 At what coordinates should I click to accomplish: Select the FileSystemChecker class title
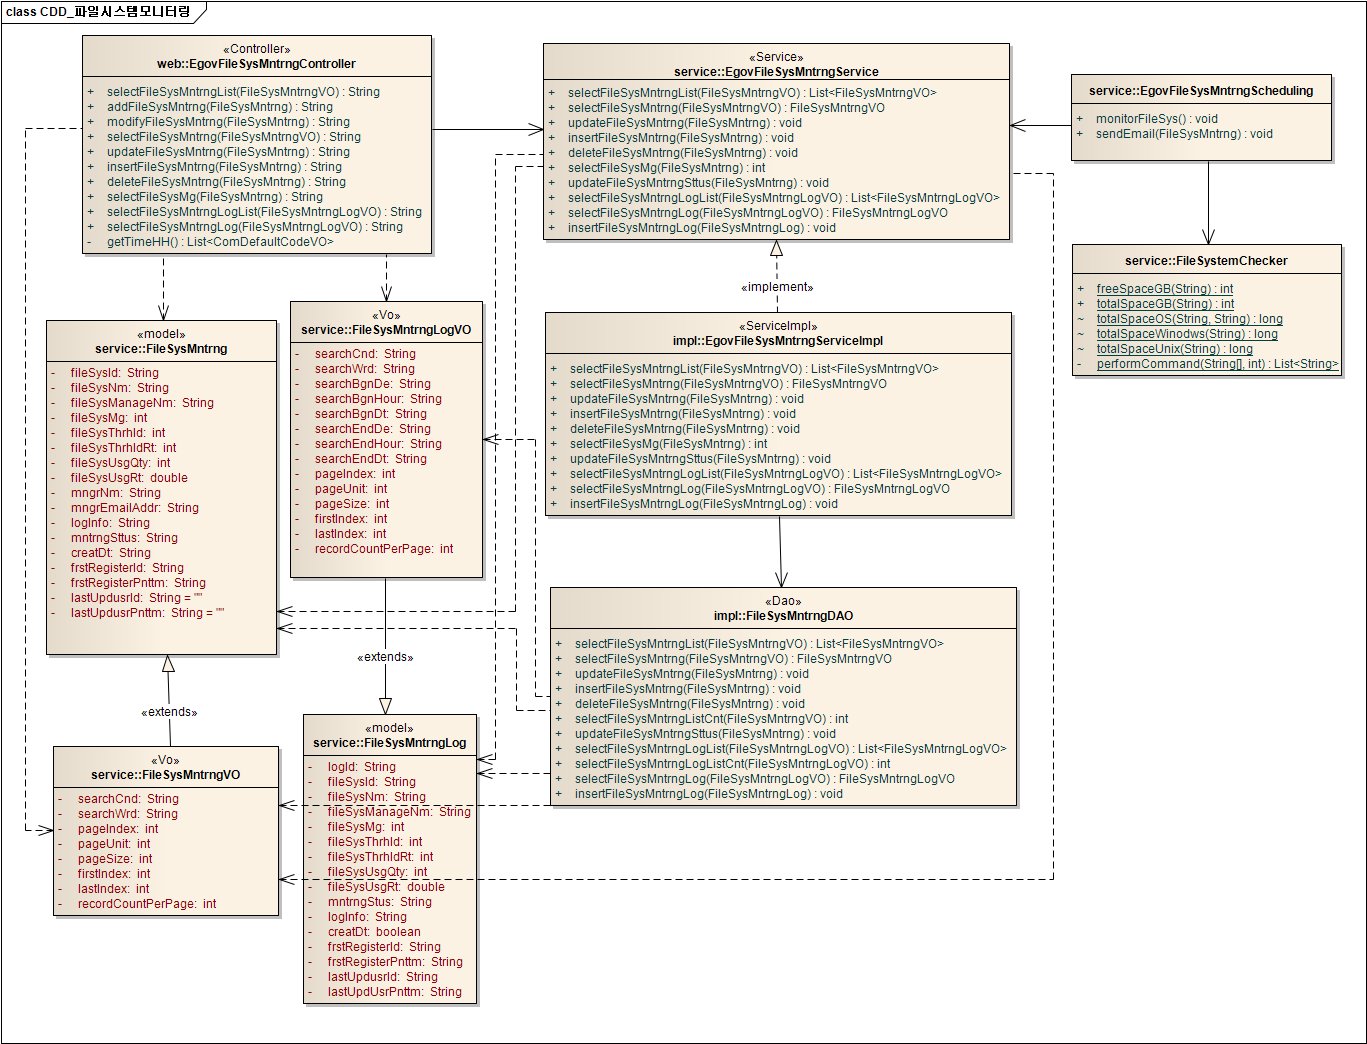point(1206,261)
